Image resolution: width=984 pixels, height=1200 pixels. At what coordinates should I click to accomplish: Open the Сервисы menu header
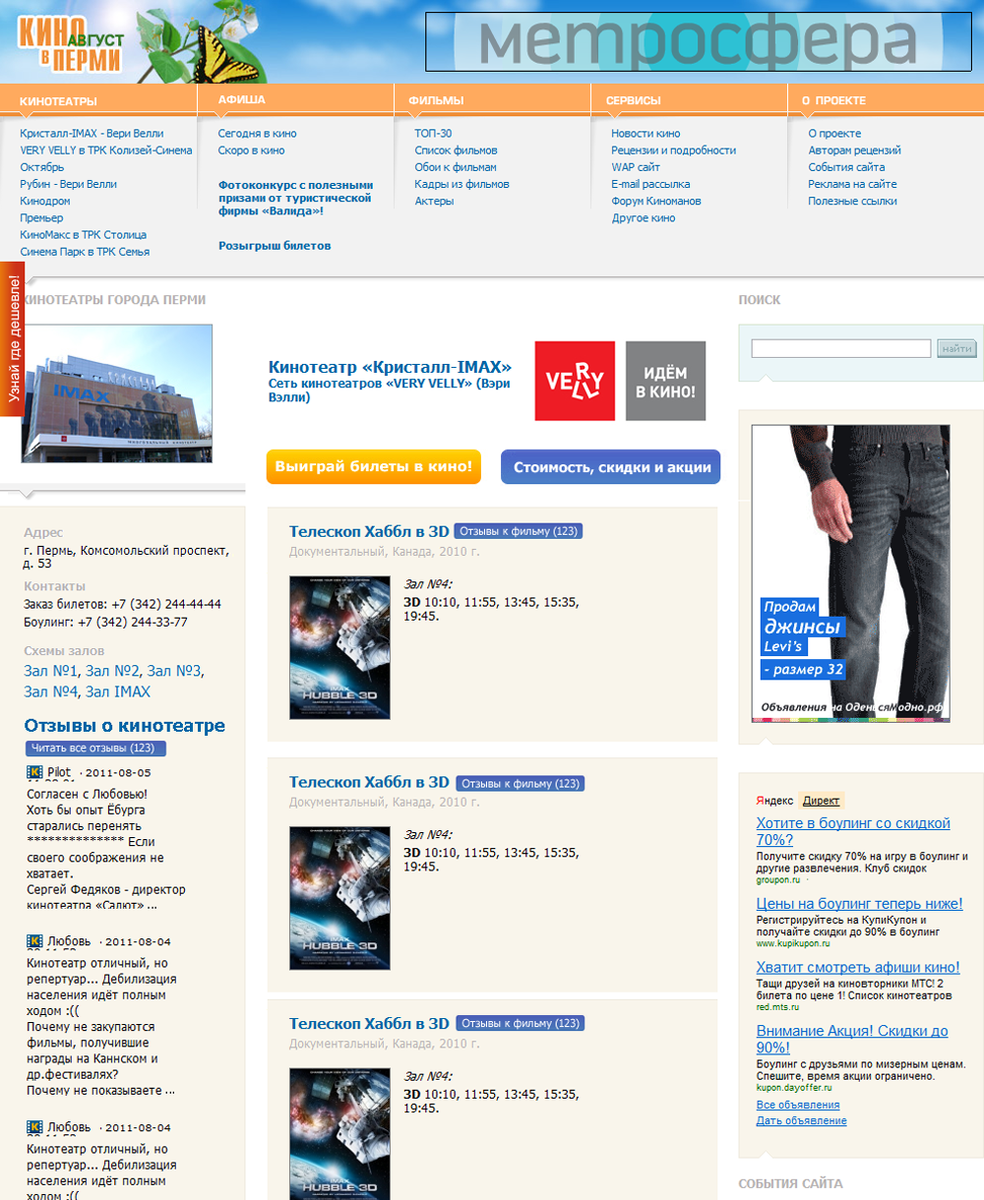pos(633,100)
